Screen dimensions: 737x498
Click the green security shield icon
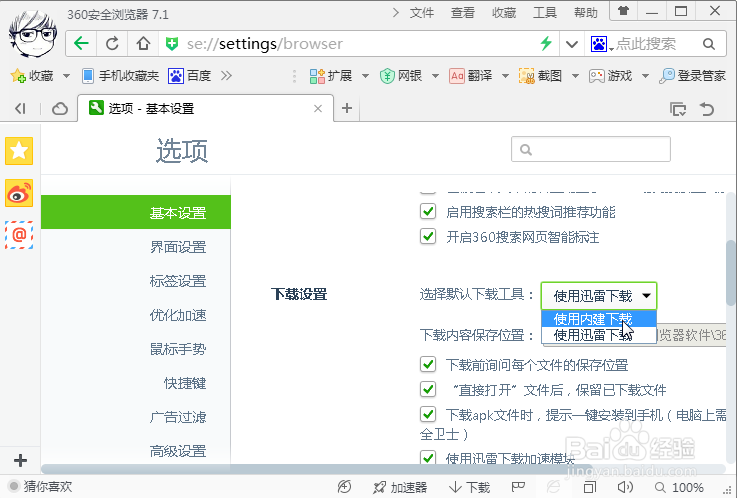172,44
